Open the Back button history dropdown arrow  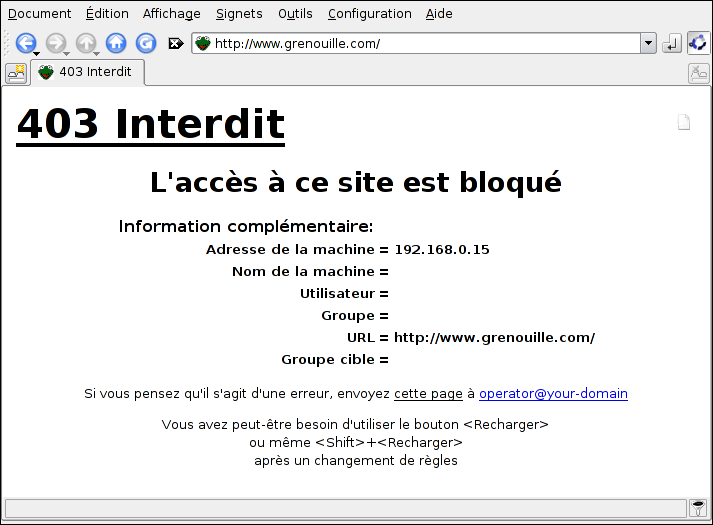point(37,53)
